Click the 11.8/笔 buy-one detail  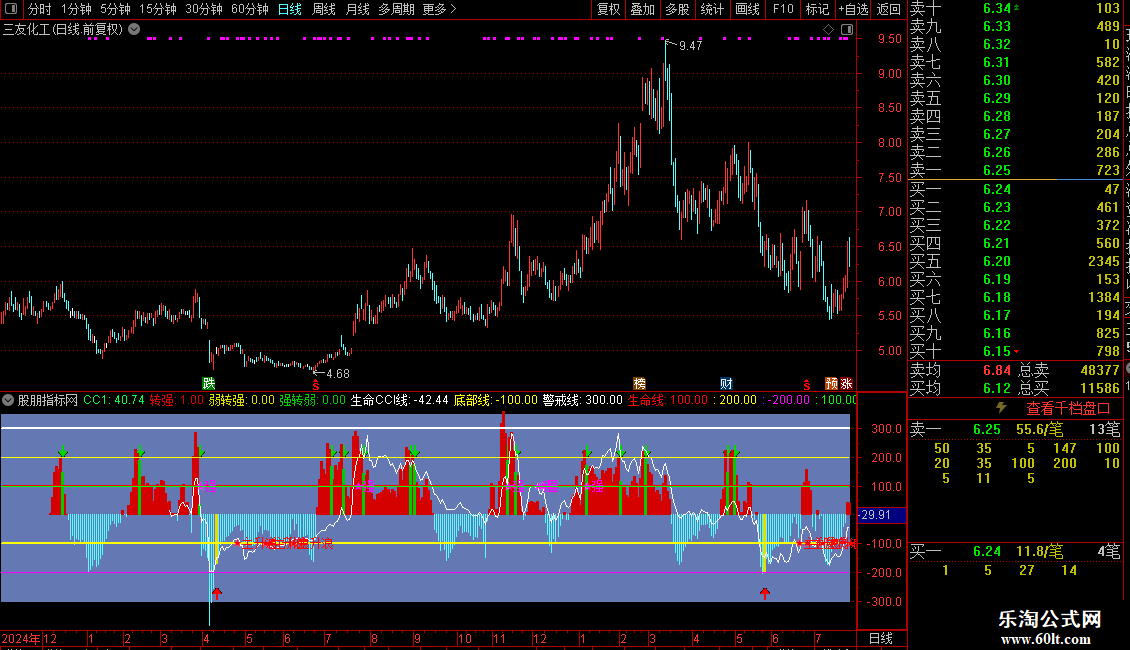[1040, 551]
